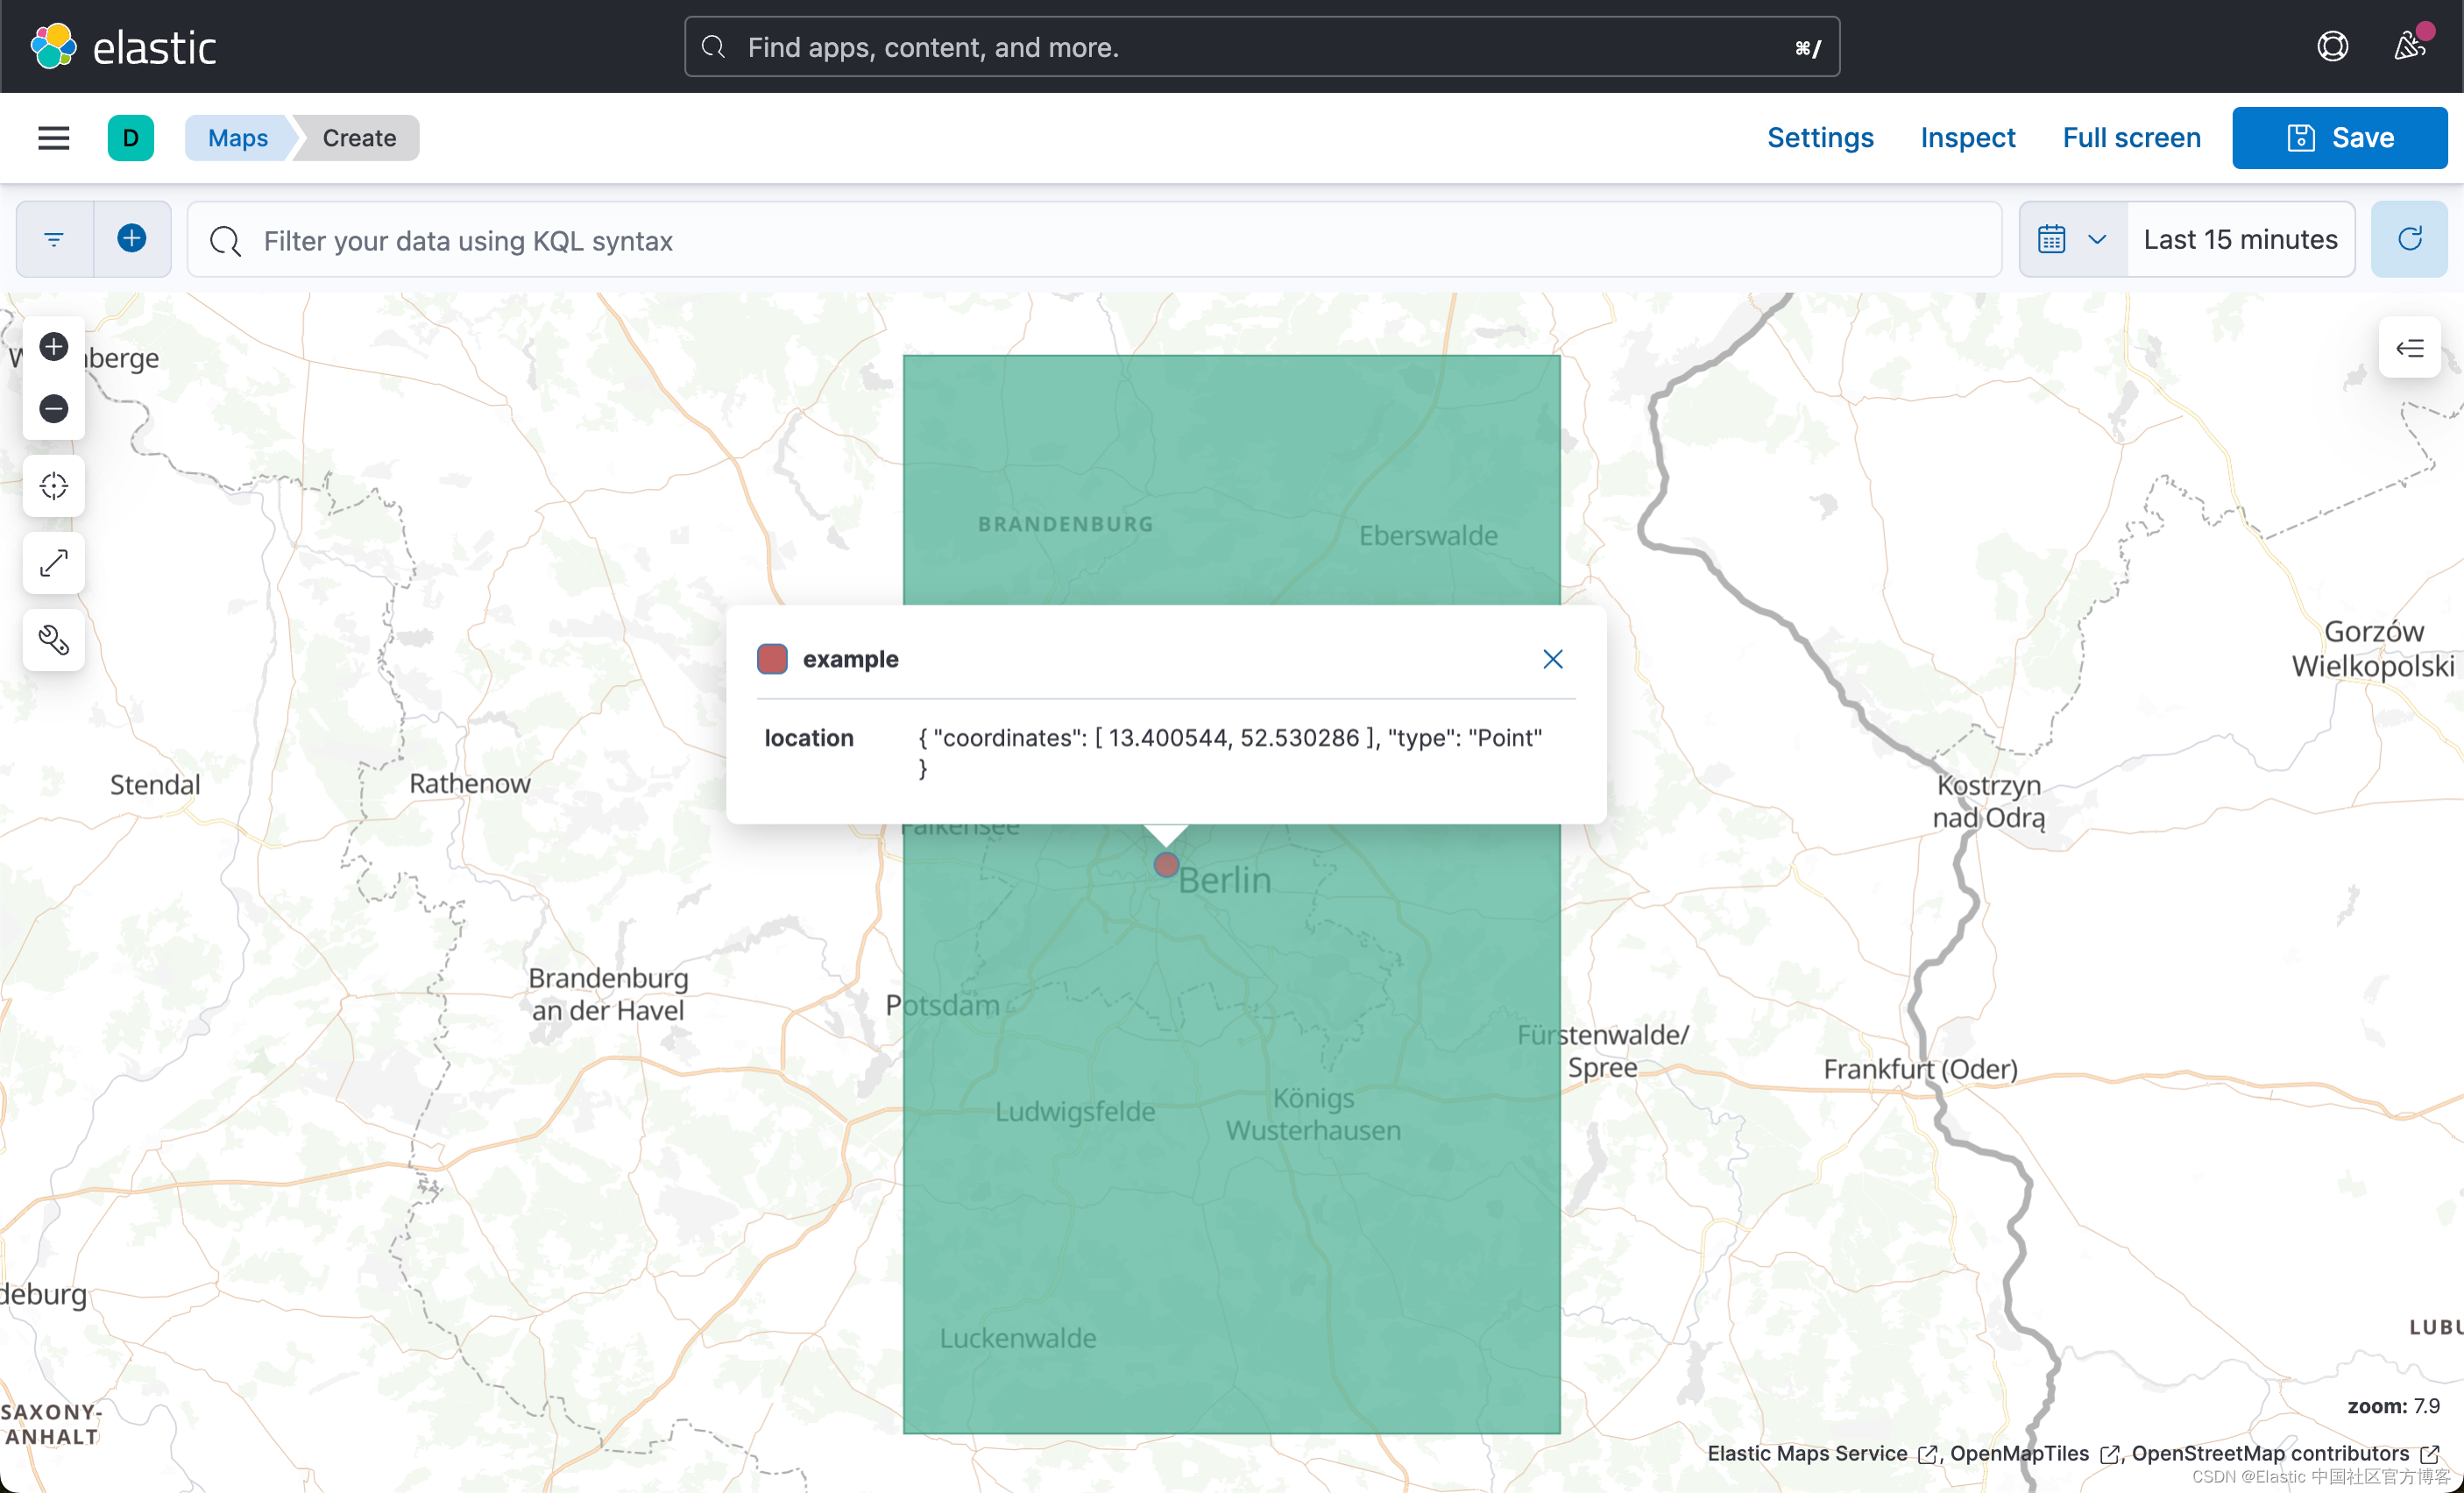This screenshot has height=1493, width=2464.
Task: Toggle the filter options funnel
Action: 54,239
